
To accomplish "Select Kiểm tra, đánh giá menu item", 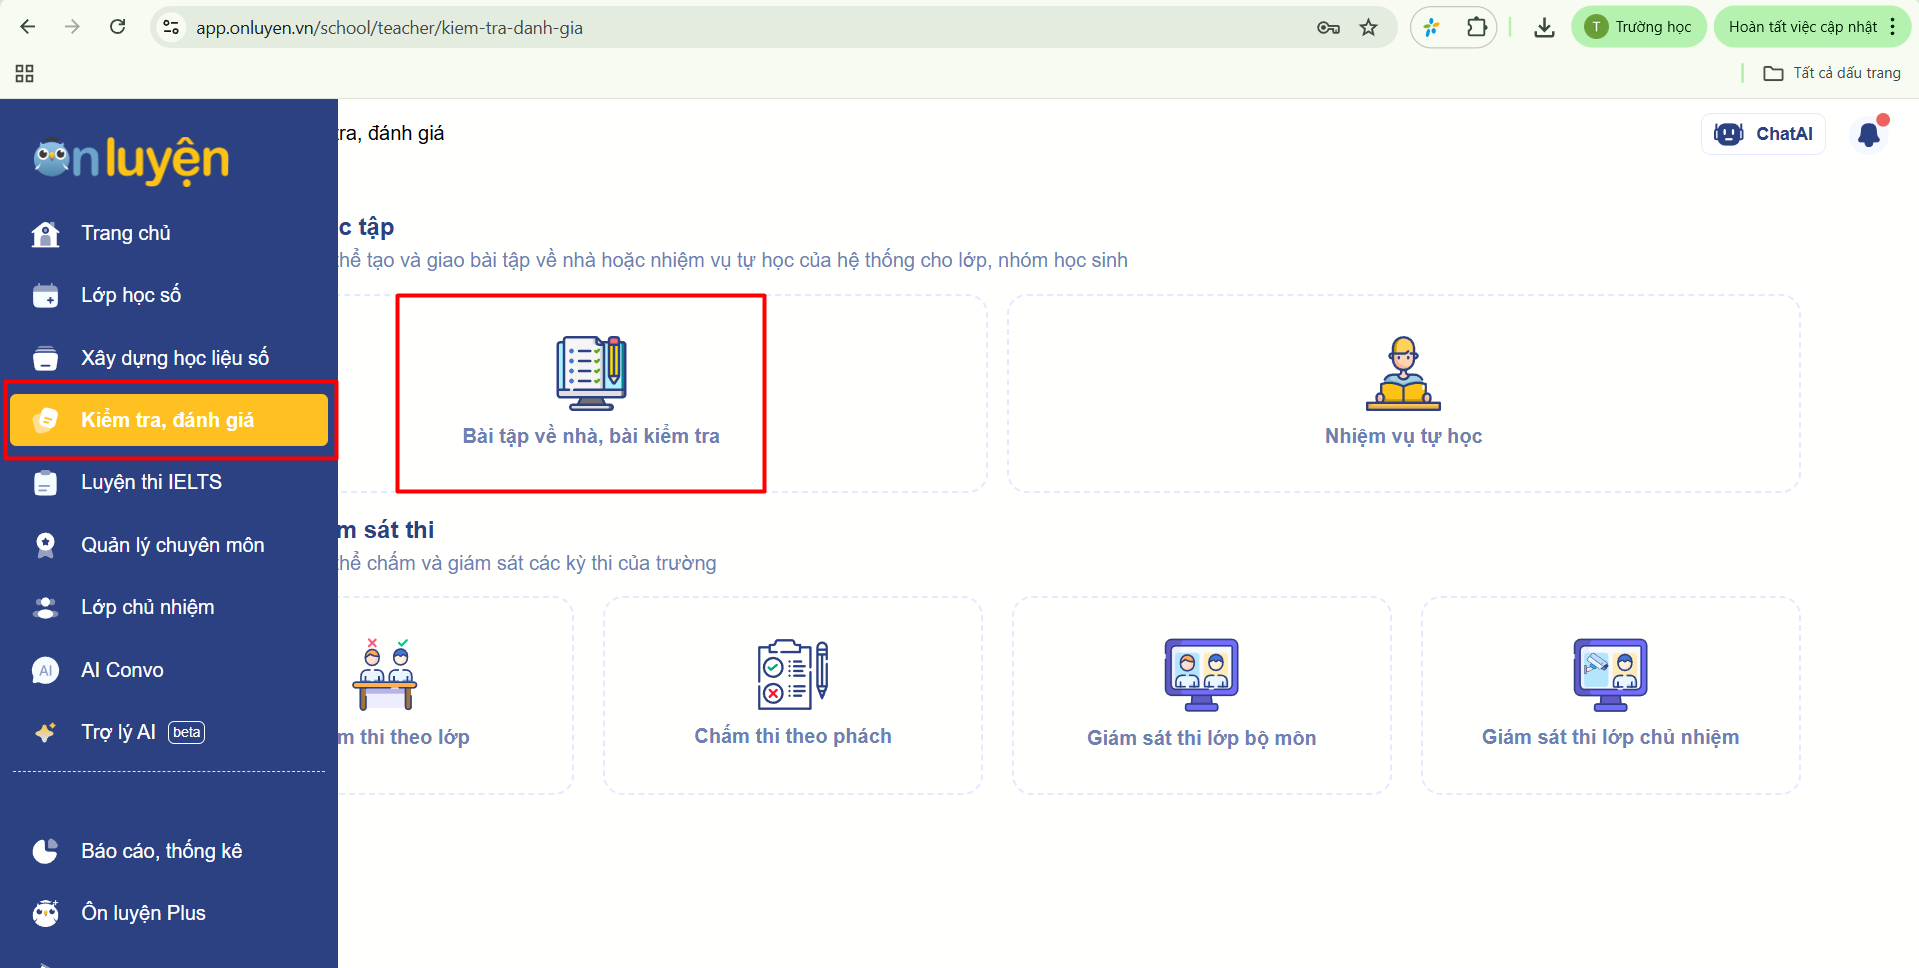I will pos(168,420).
